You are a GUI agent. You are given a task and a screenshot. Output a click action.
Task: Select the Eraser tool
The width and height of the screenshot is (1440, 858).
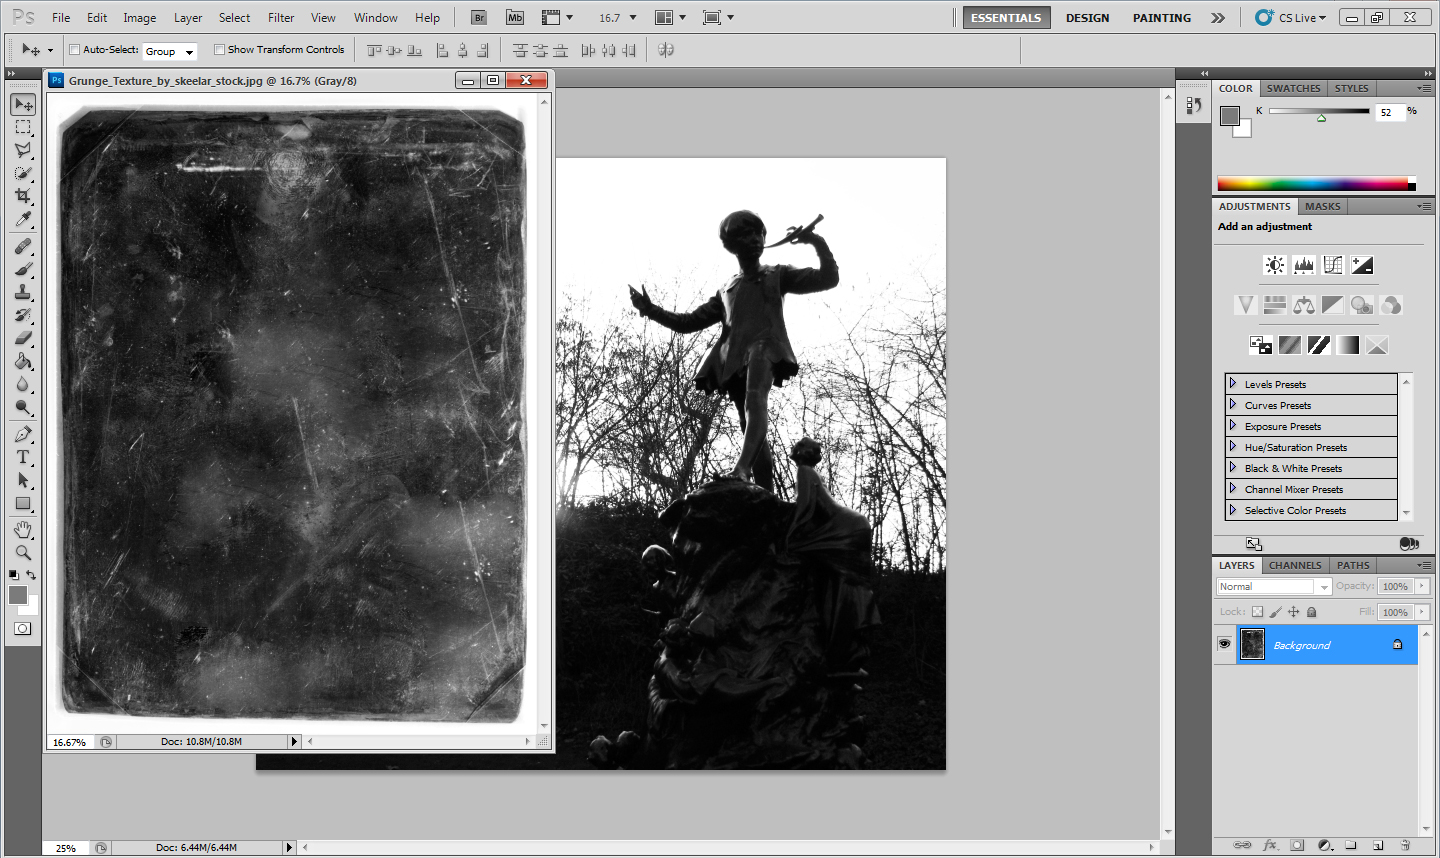23,338
